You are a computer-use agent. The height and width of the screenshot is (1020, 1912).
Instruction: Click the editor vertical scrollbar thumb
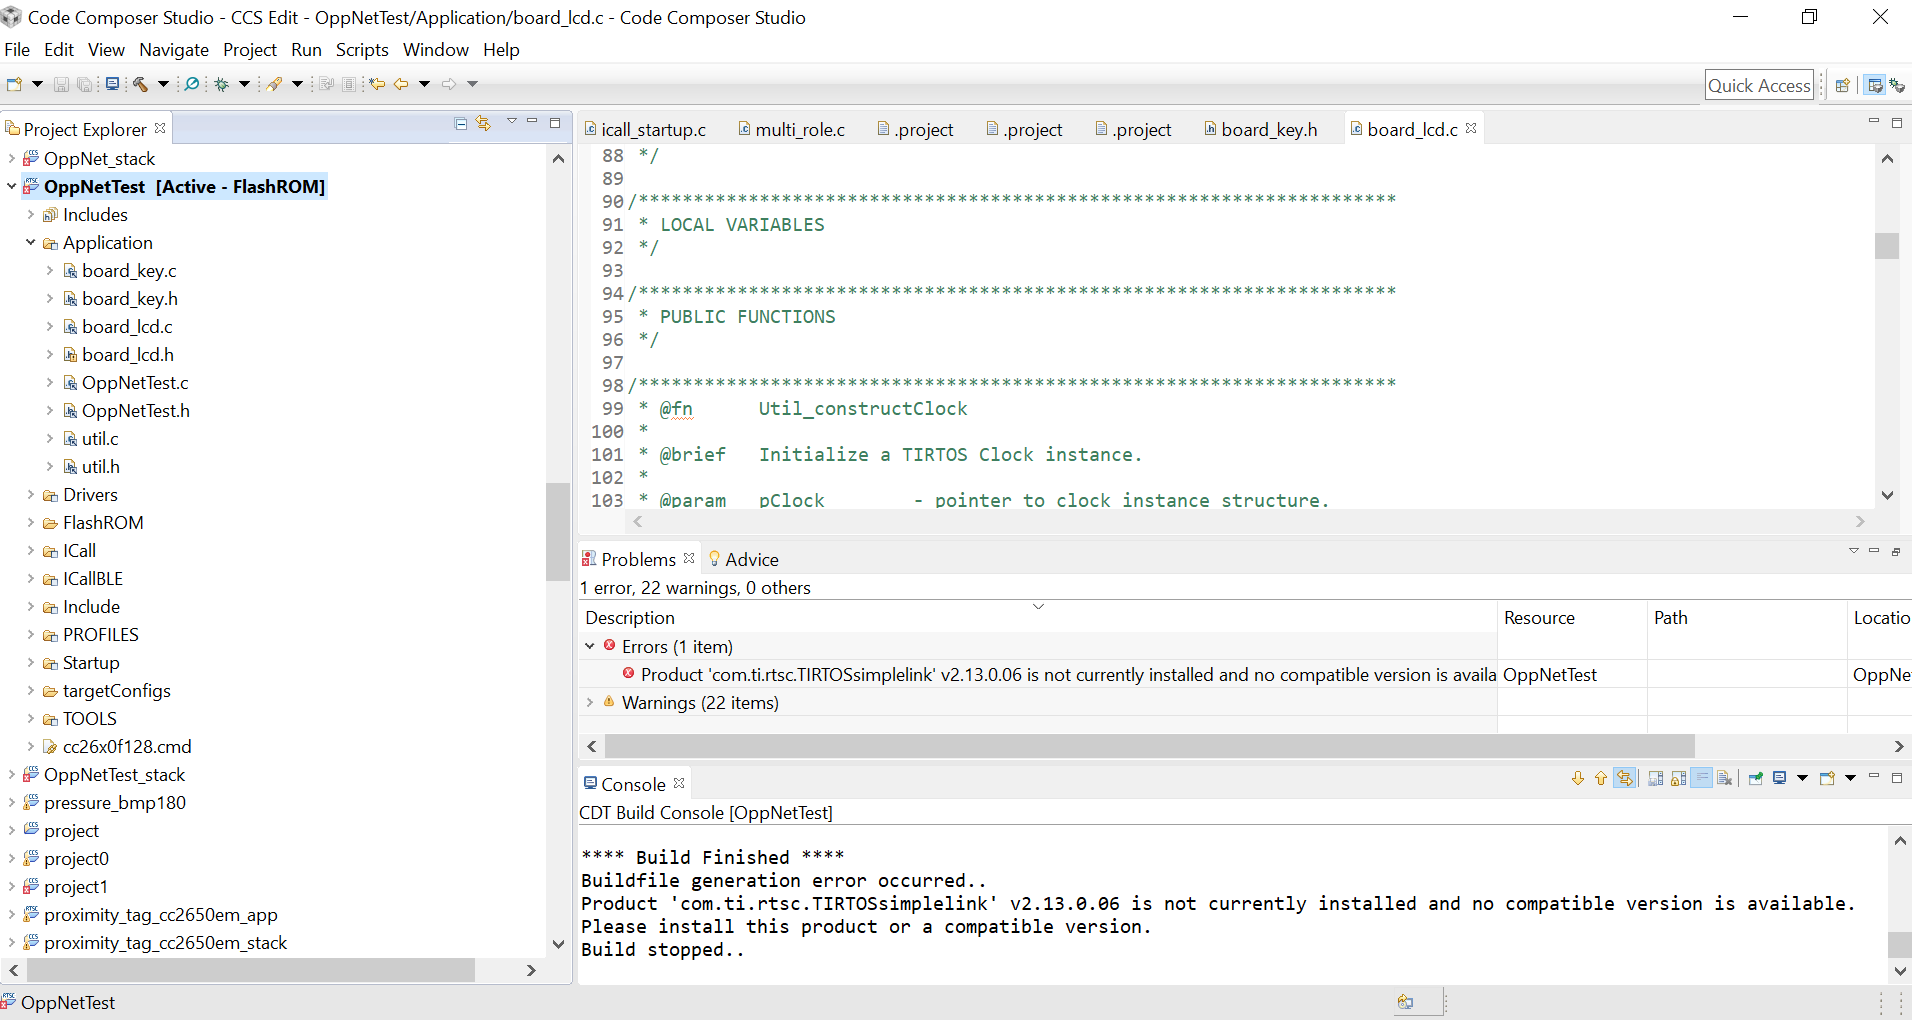(x=1887, y=246)
